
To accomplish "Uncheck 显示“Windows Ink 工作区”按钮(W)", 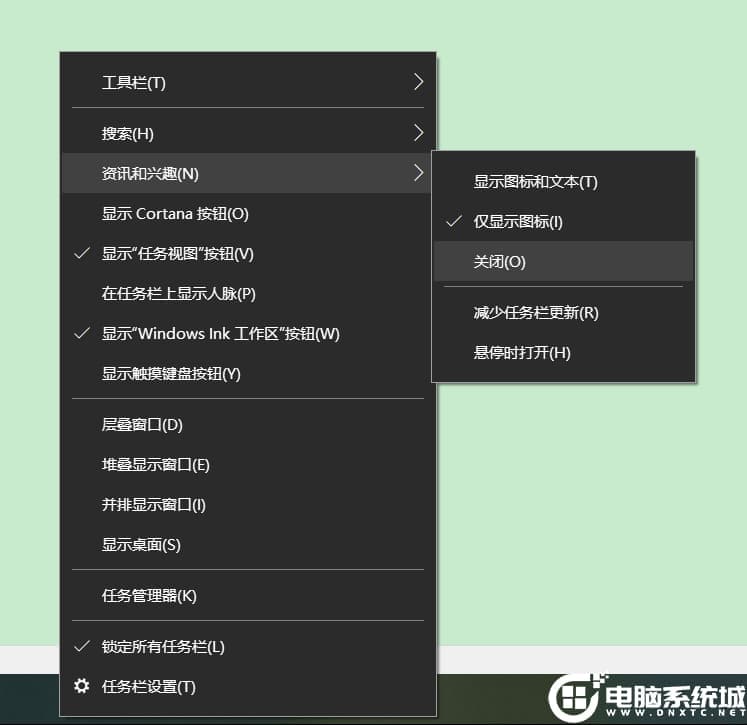I will coord(248,333).
